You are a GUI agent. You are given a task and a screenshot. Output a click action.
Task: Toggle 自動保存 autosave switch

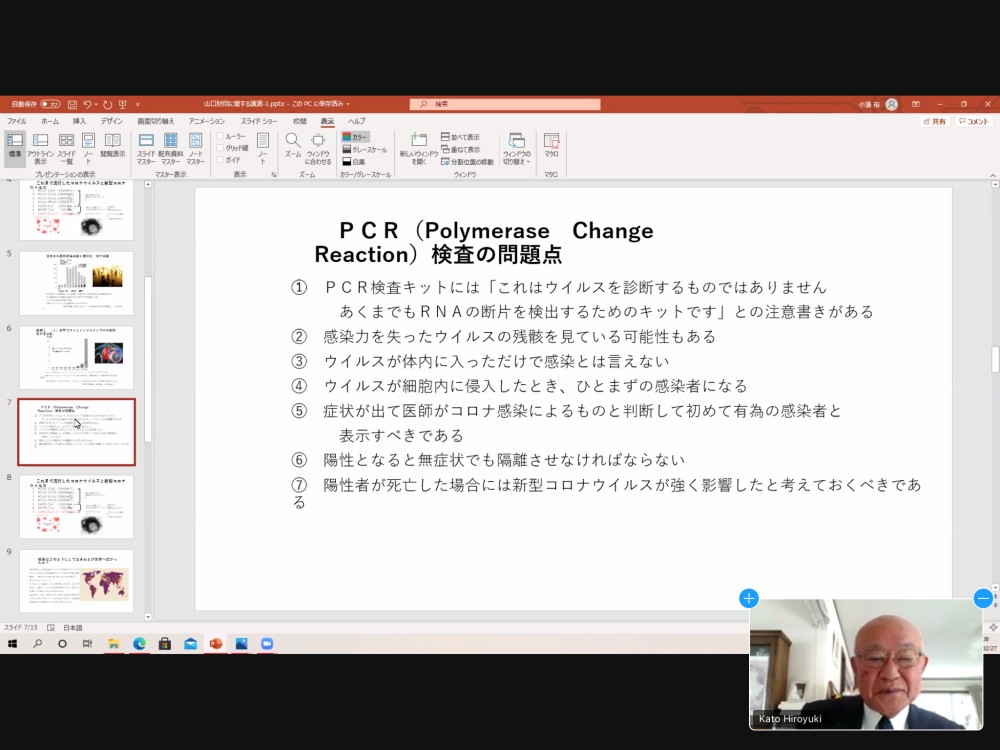[x=50, y=104]
